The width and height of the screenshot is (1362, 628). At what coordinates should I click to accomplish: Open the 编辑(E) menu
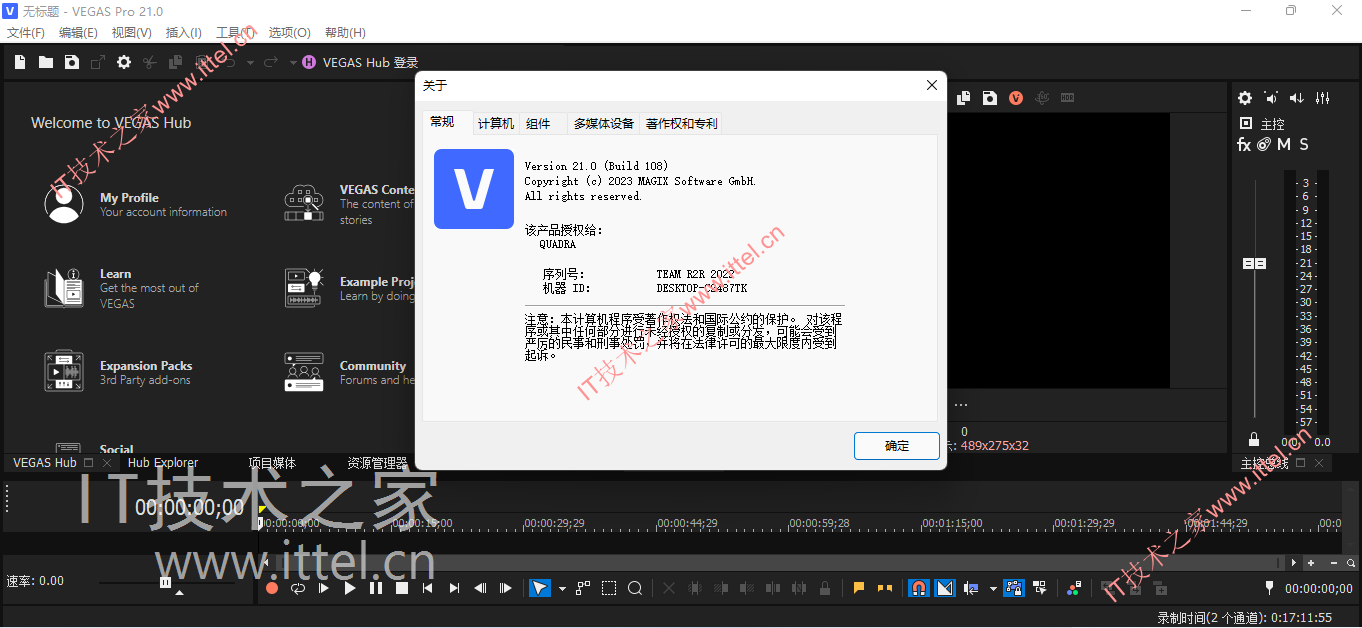coord(78,33)
